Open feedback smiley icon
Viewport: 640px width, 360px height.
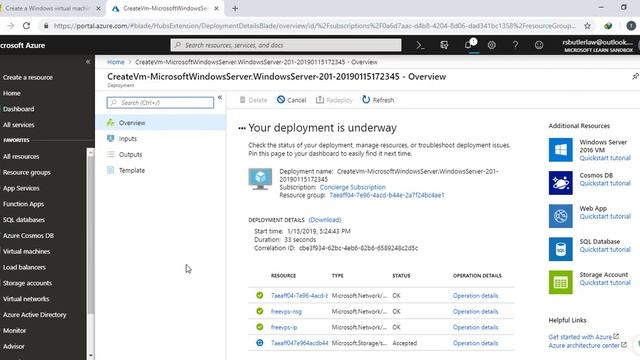(x=539, y=45)
